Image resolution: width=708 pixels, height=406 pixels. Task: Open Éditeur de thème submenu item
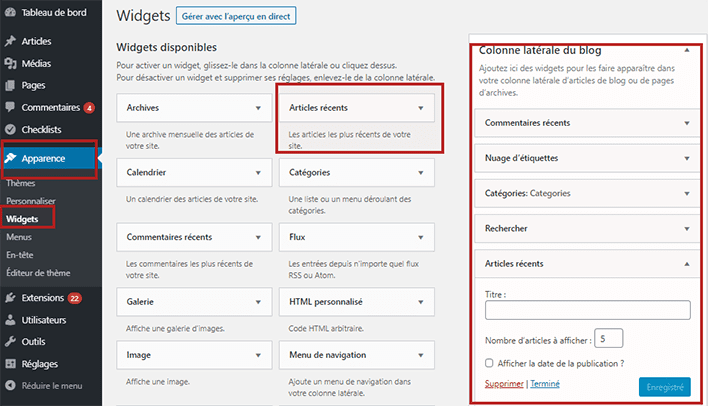(x=38, y=273)
